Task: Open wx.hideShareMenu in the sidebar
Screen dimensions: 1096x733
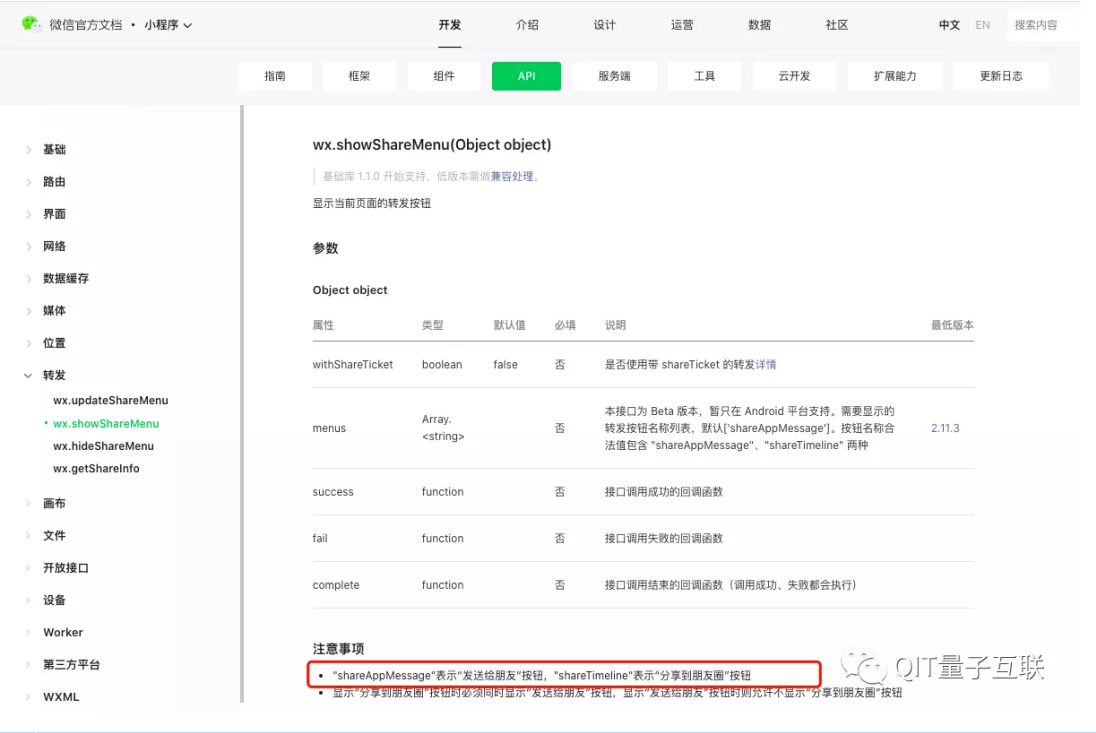Action: tap(103, 446)
